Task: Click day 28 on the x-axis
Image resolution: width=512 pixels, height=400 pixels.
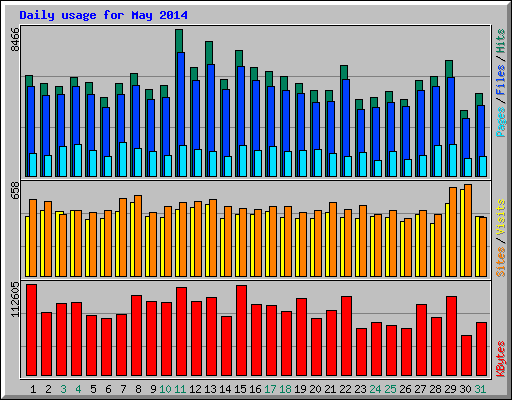Action: click(x=435, y=389)
